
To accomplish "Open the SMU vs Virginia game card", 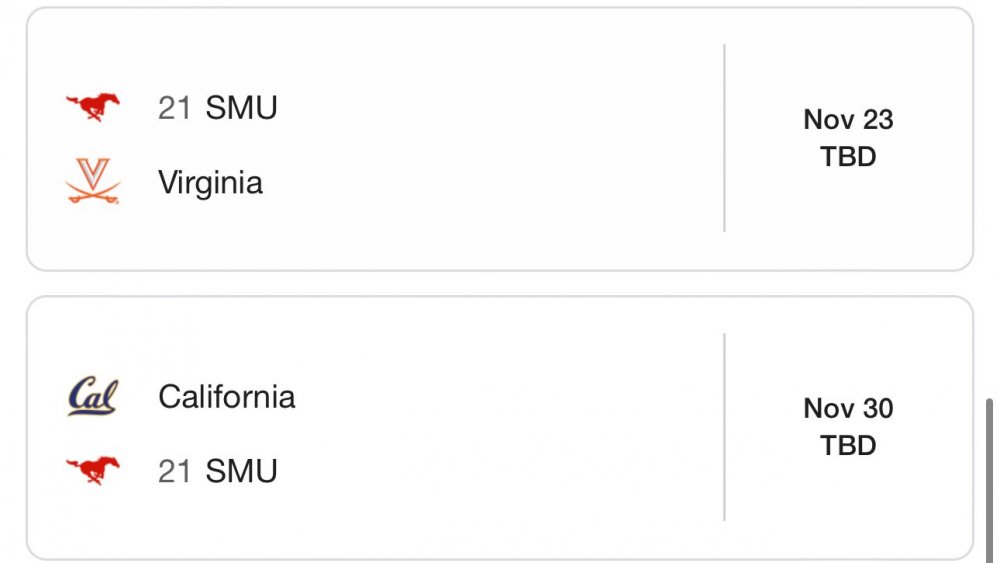I will 480,140.
